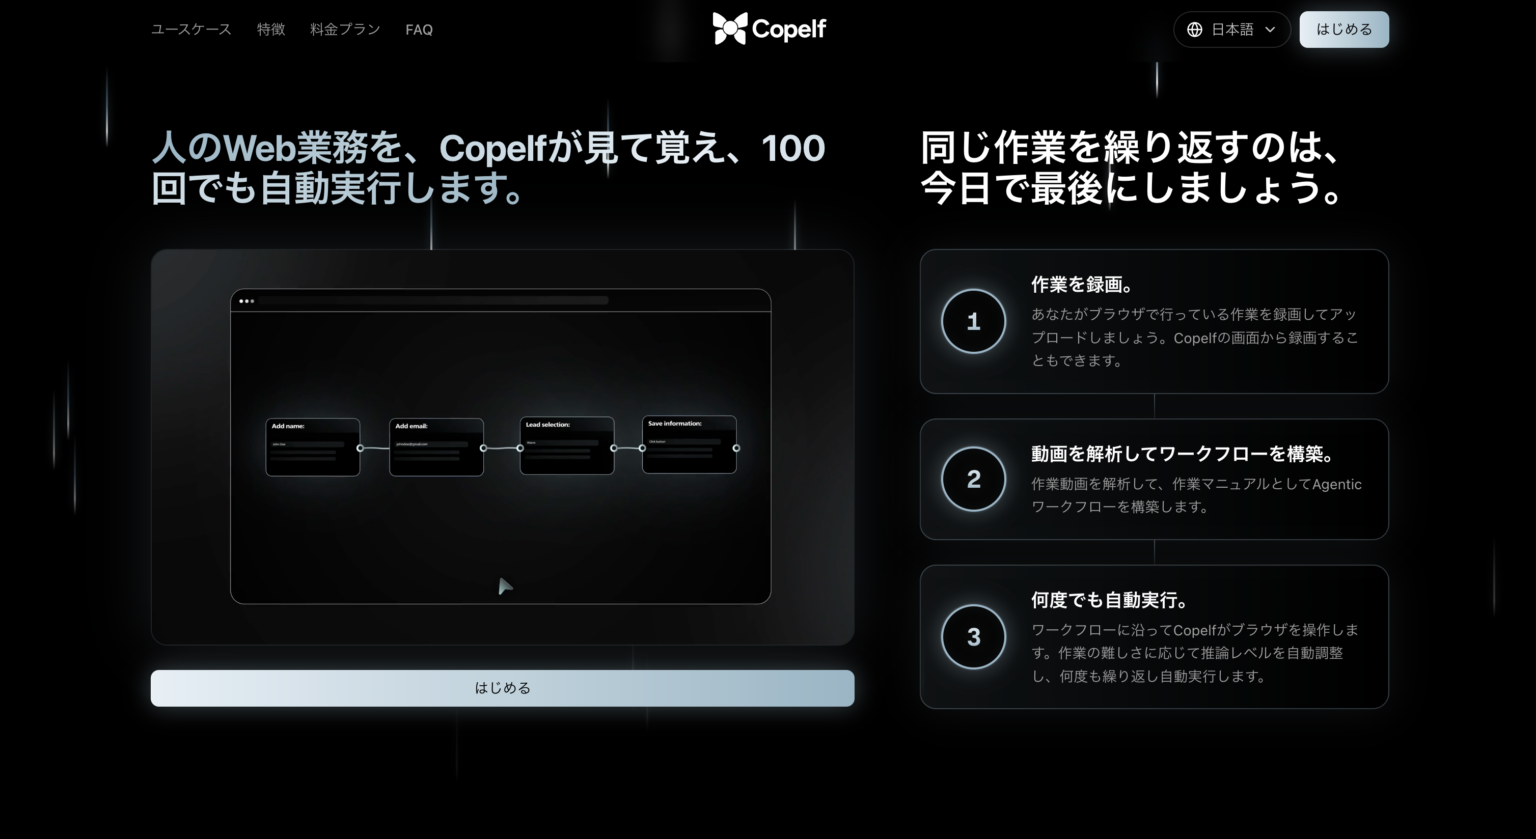
Task: Click the cursor arrow in the demo window
Action: [x=505, y=586]
